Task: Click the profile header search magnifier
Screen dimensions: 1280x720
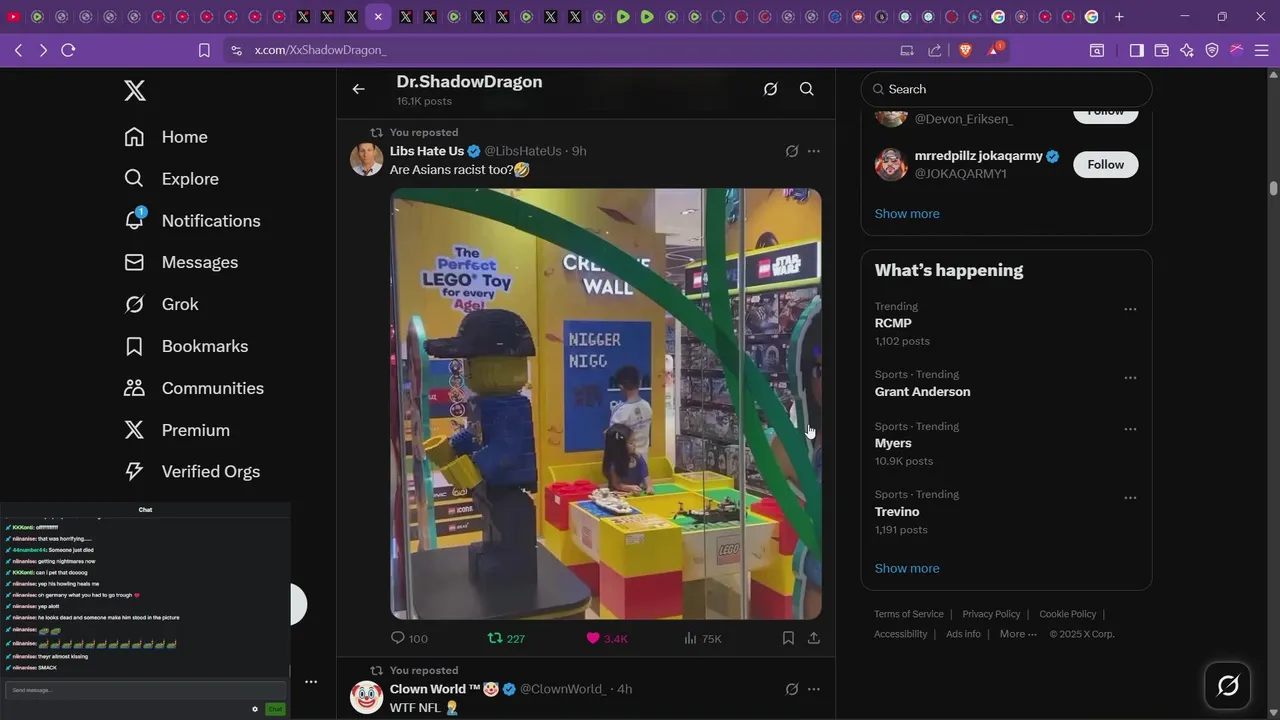Action: tap(807, 89)
